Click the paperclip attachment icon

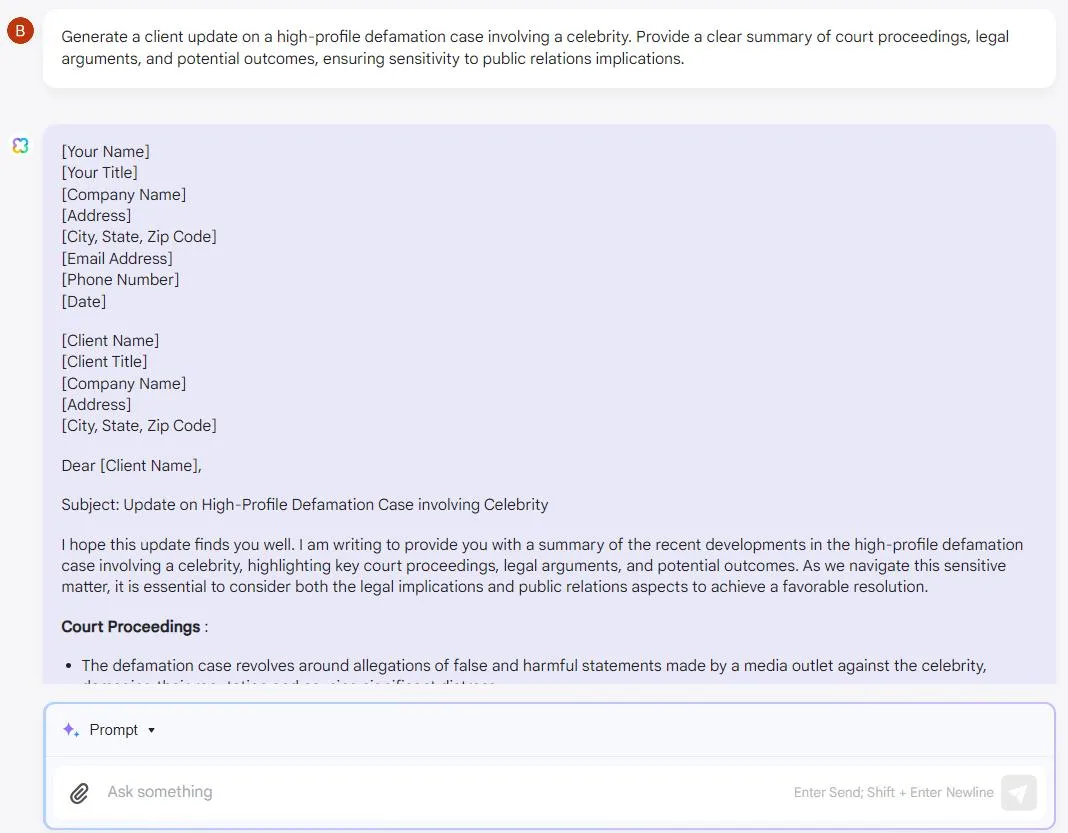(79, 793)
